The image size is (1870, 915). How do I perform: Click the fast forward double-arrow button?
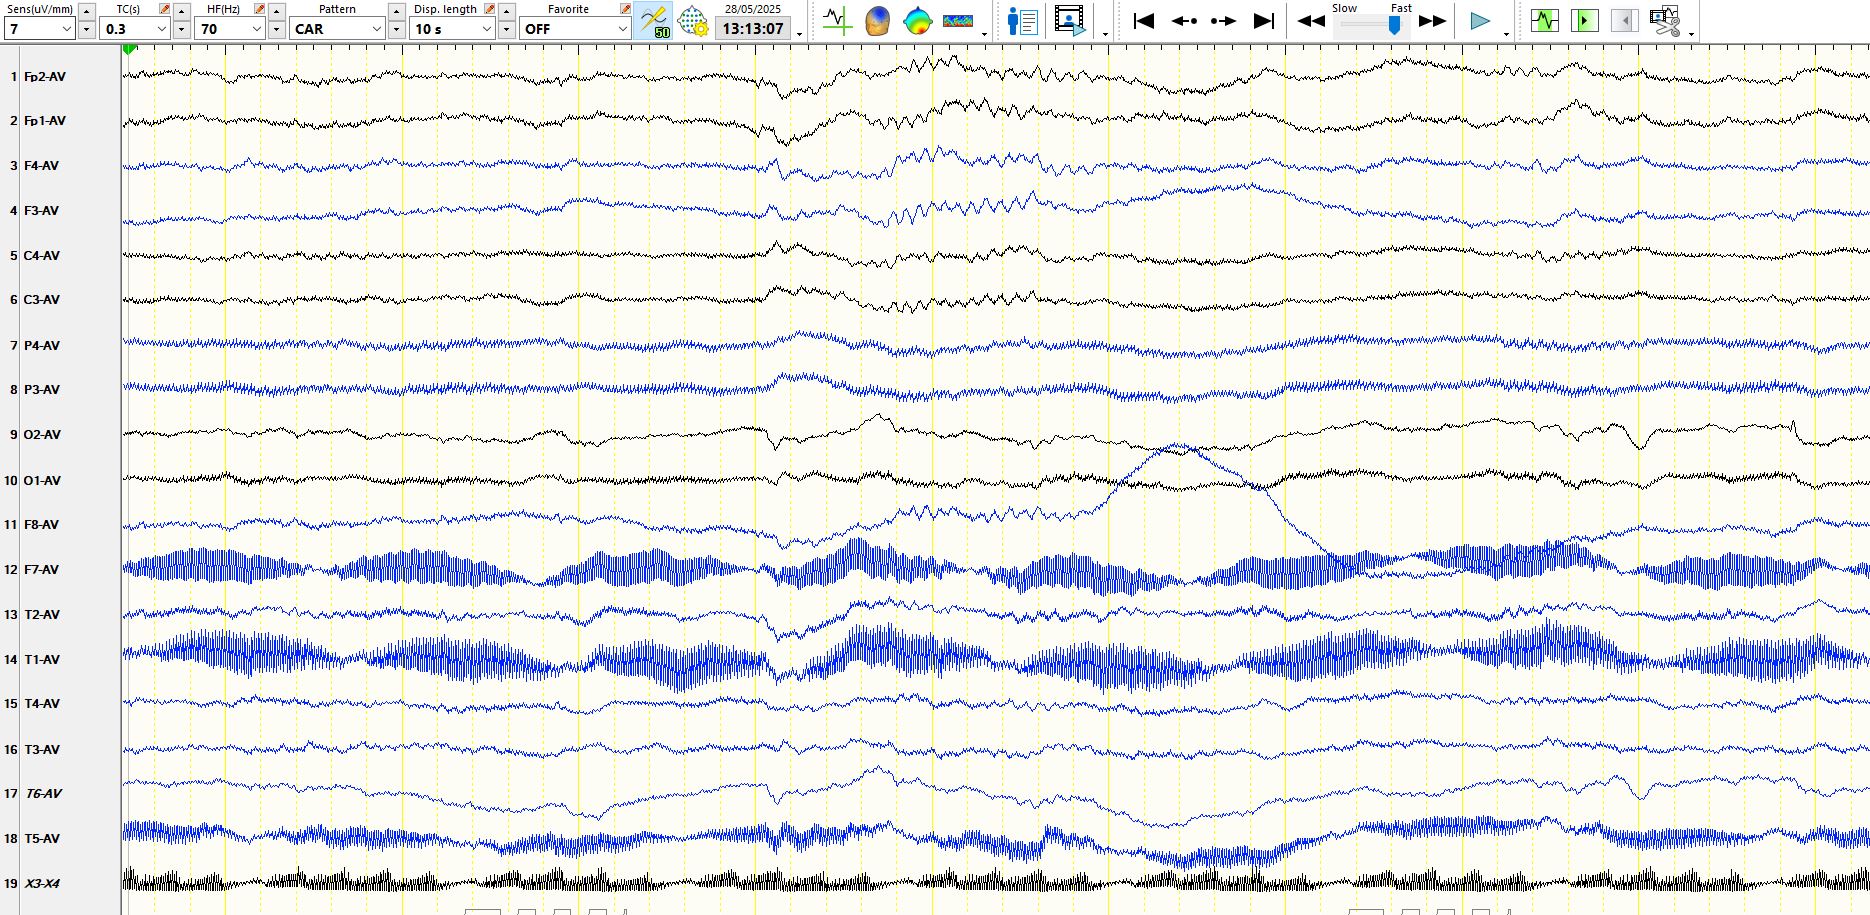[1432, 21]
